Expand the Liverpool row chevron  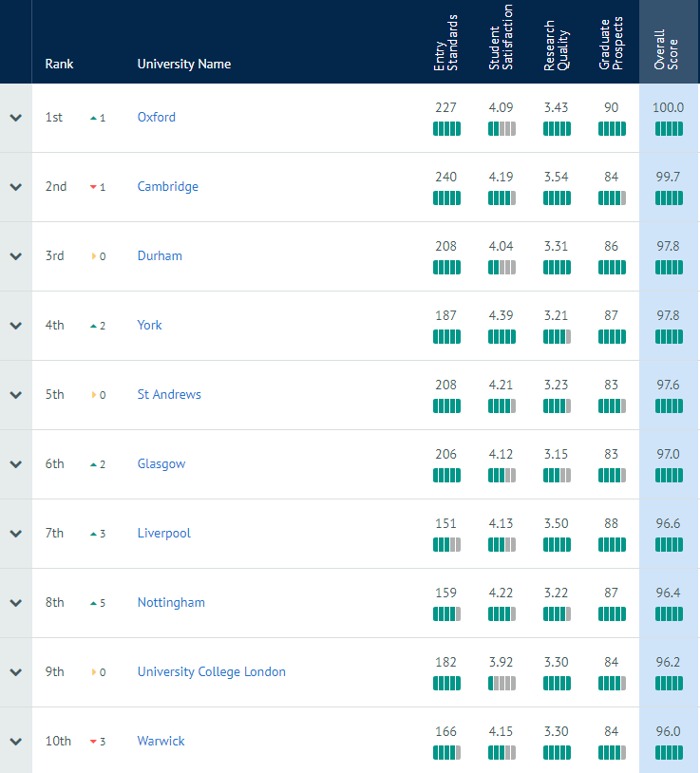(16, 534)
